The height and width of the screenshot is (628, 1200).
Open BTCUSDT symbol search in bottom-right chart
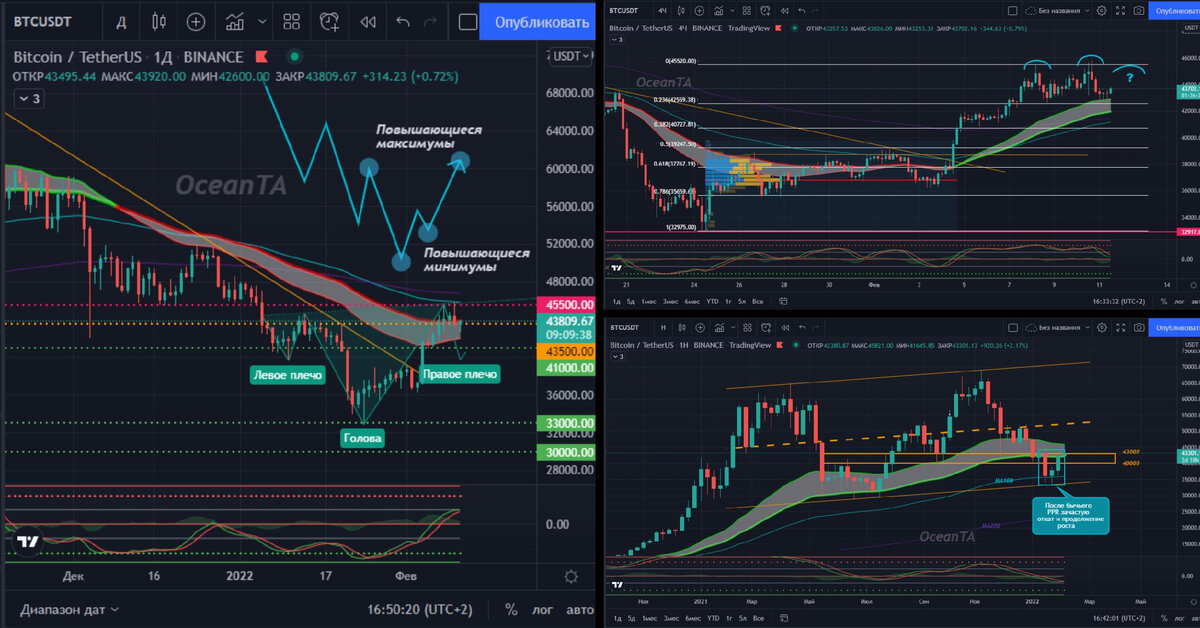pyautogui.click(x=624, y=327)
